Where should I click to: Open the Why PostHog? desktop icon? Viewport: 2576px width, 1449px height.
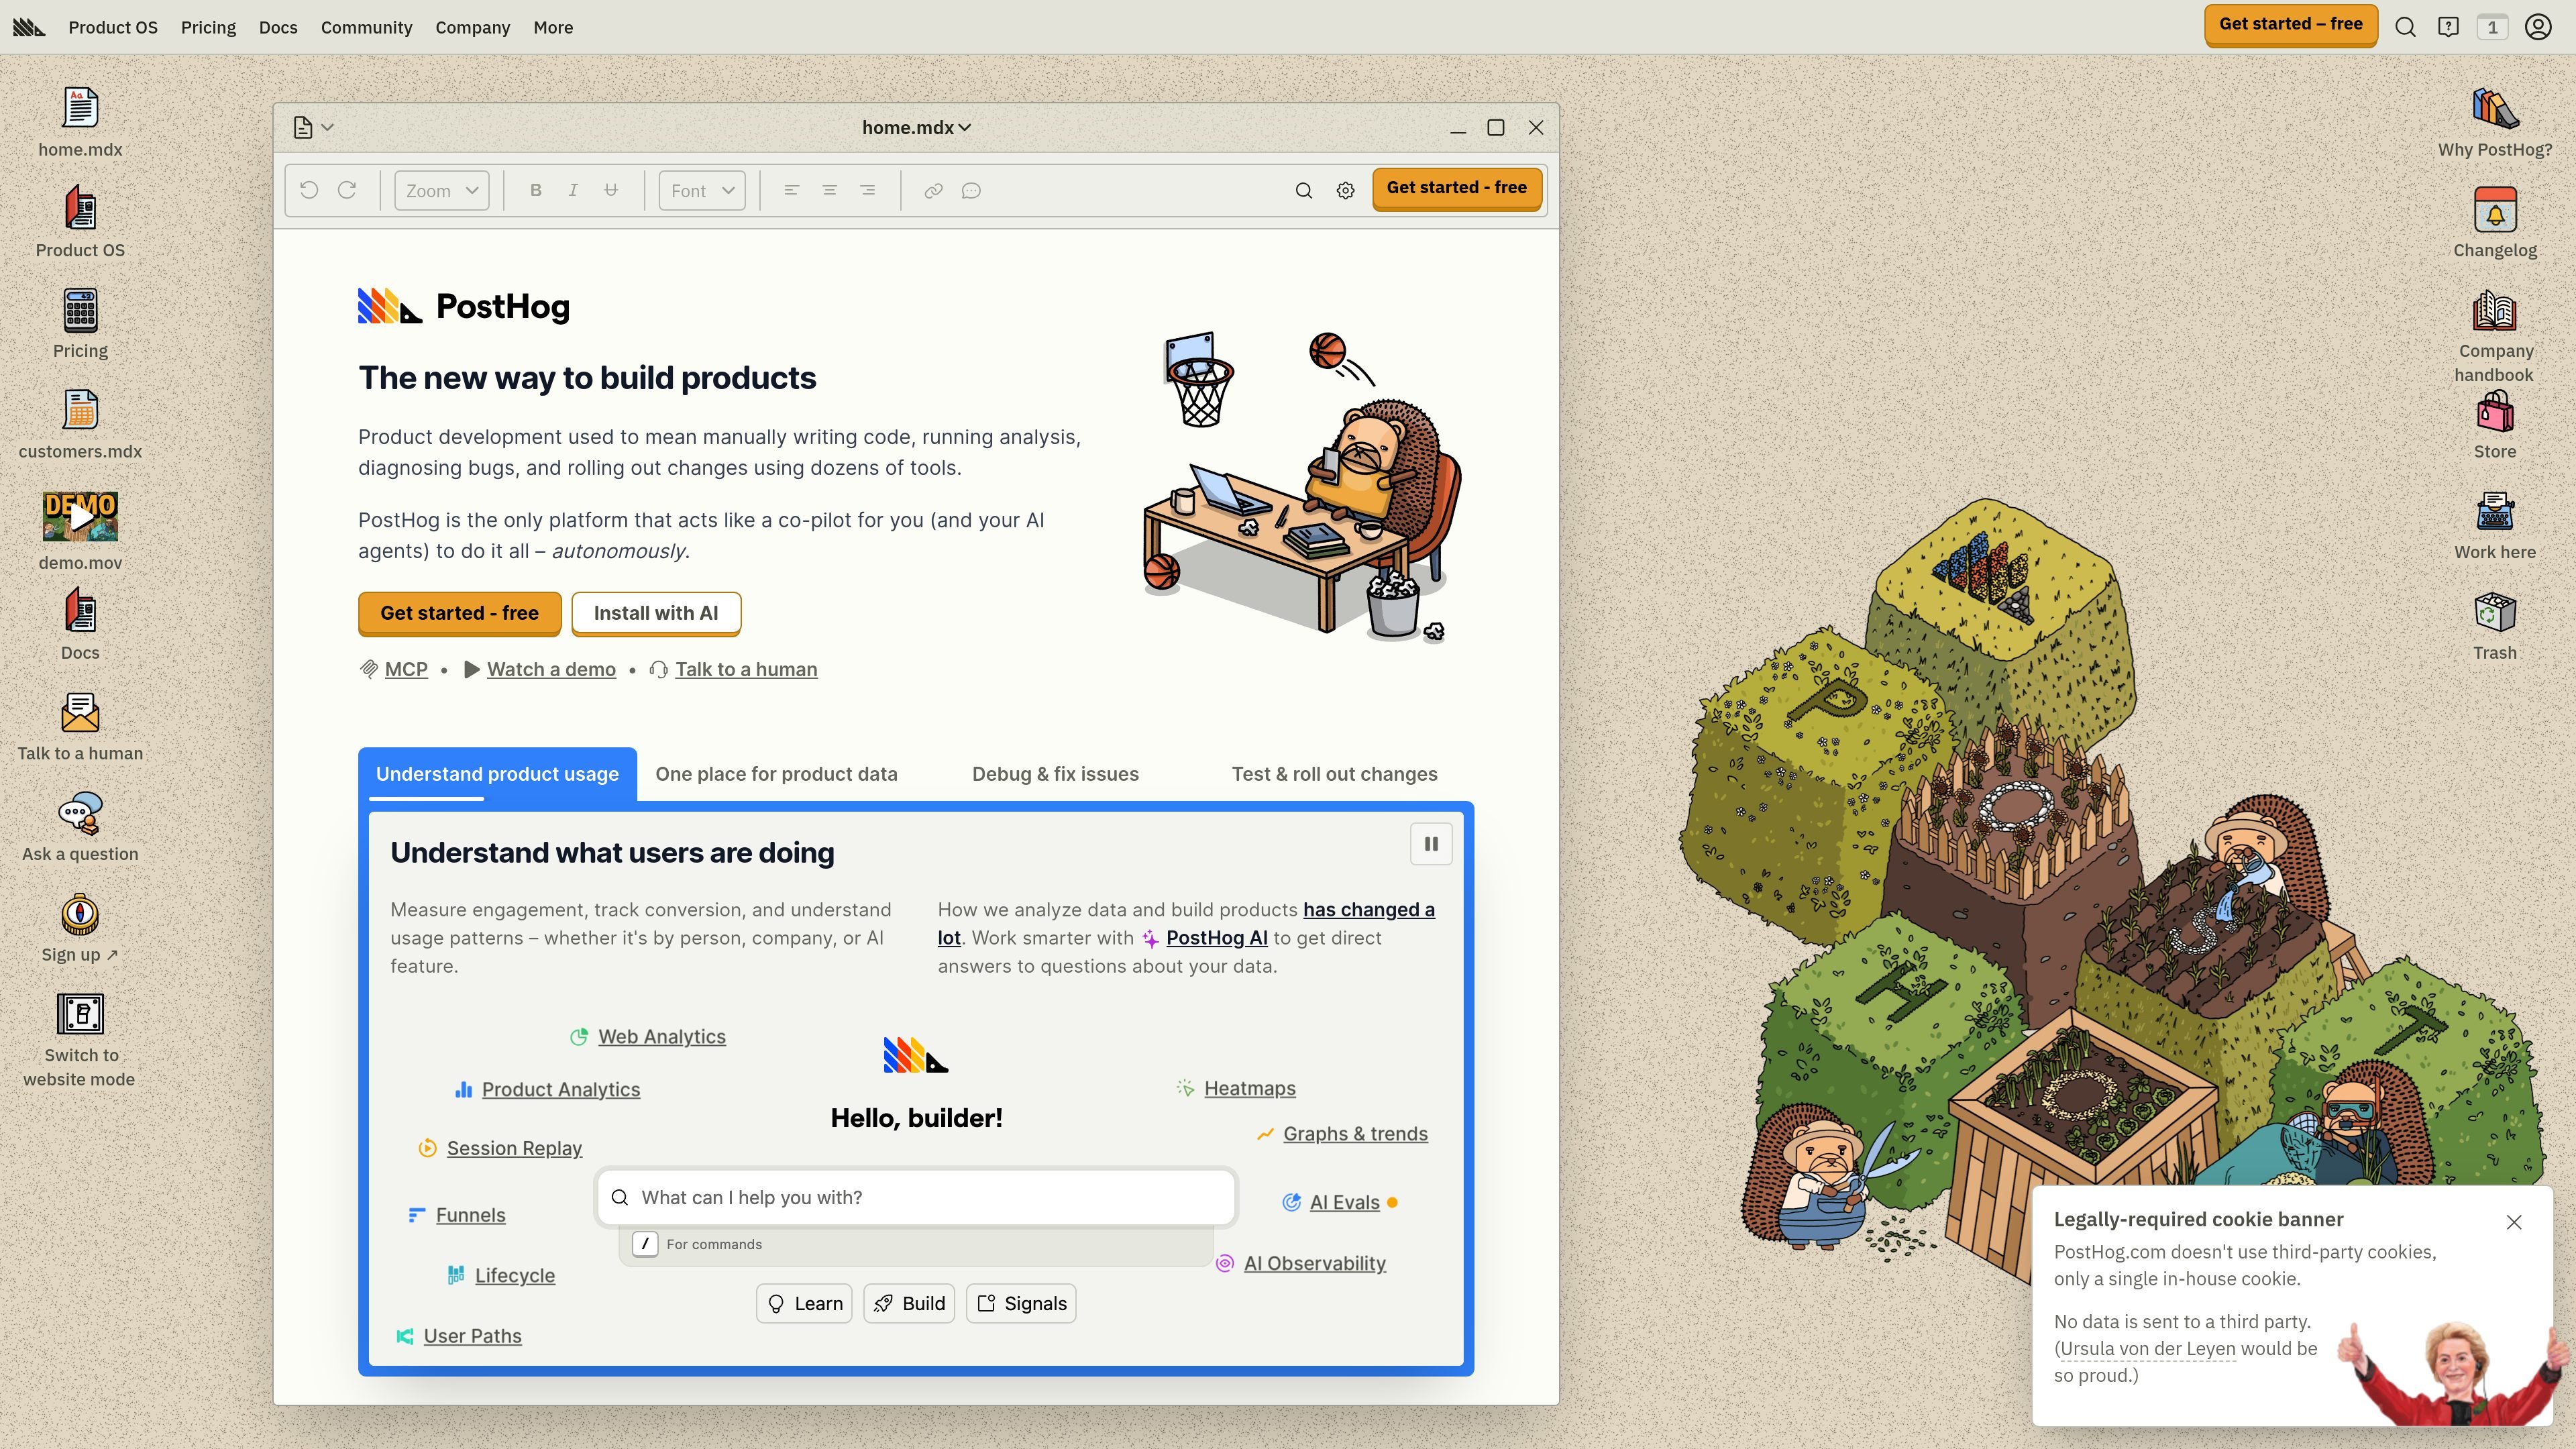pos(2495,108)
